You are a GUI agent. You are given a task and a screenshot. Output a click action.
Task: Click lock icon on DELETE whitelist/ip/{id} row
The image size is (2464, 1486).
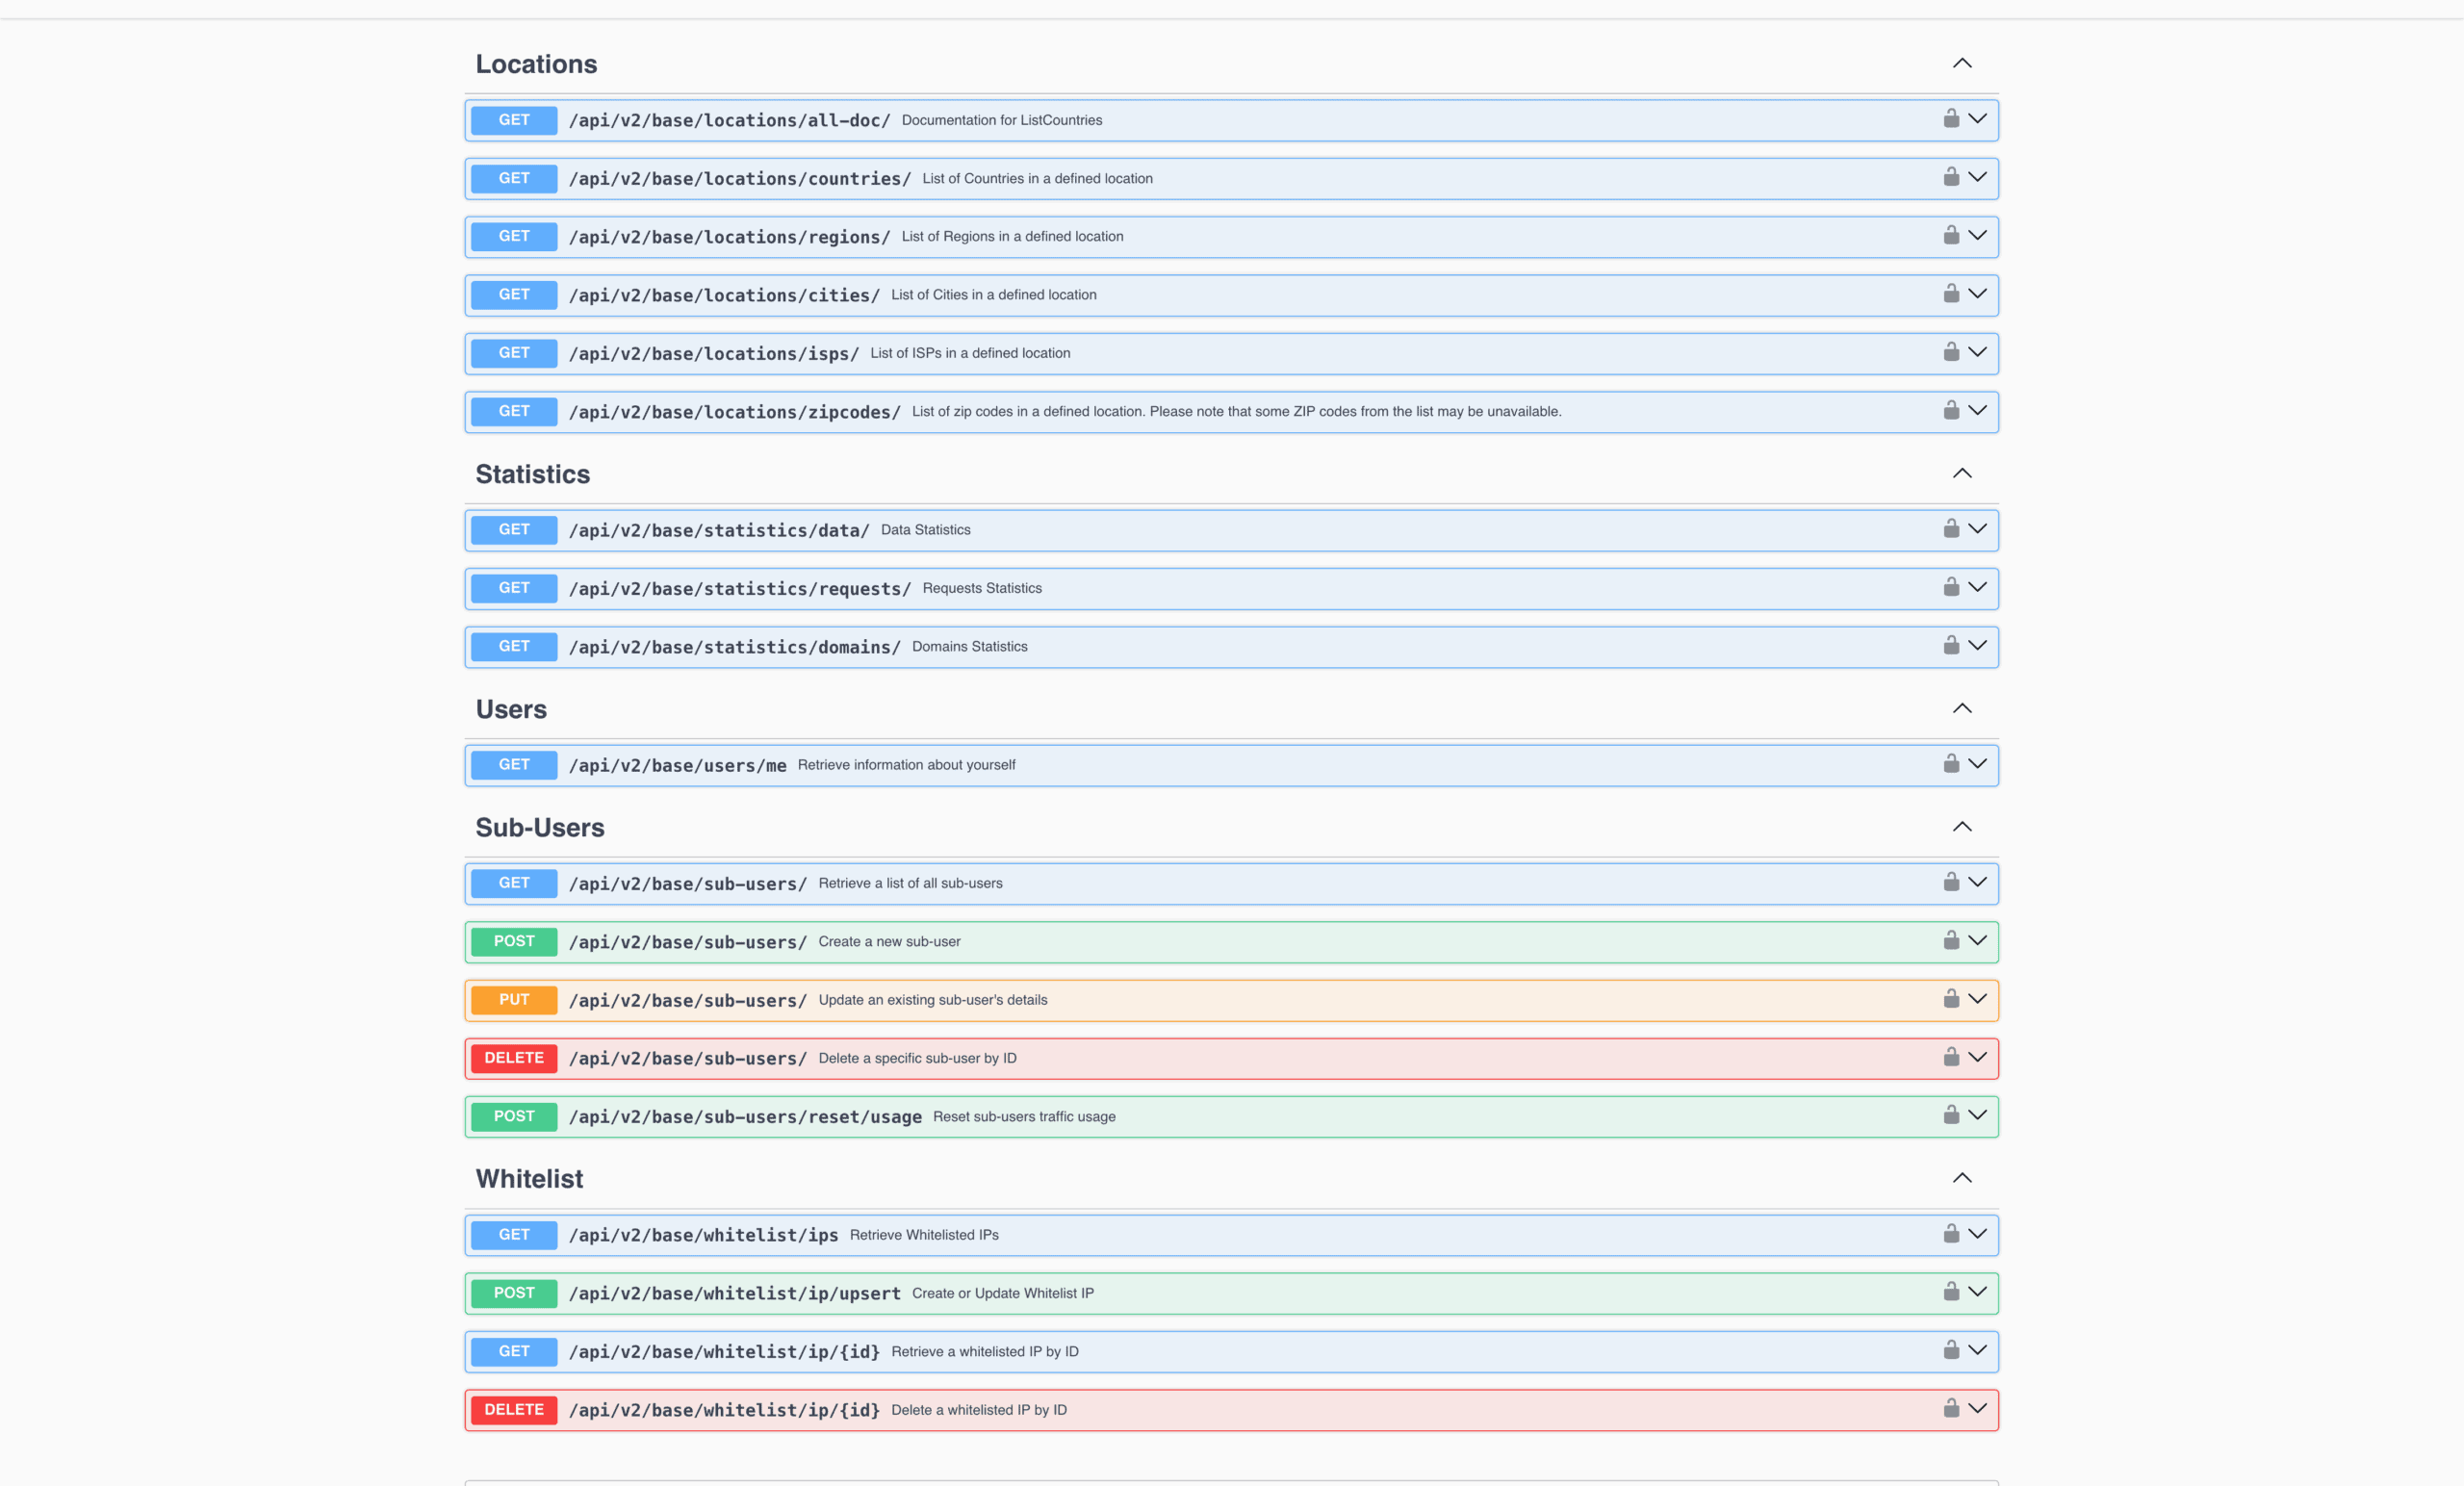coord(1950,1409)
